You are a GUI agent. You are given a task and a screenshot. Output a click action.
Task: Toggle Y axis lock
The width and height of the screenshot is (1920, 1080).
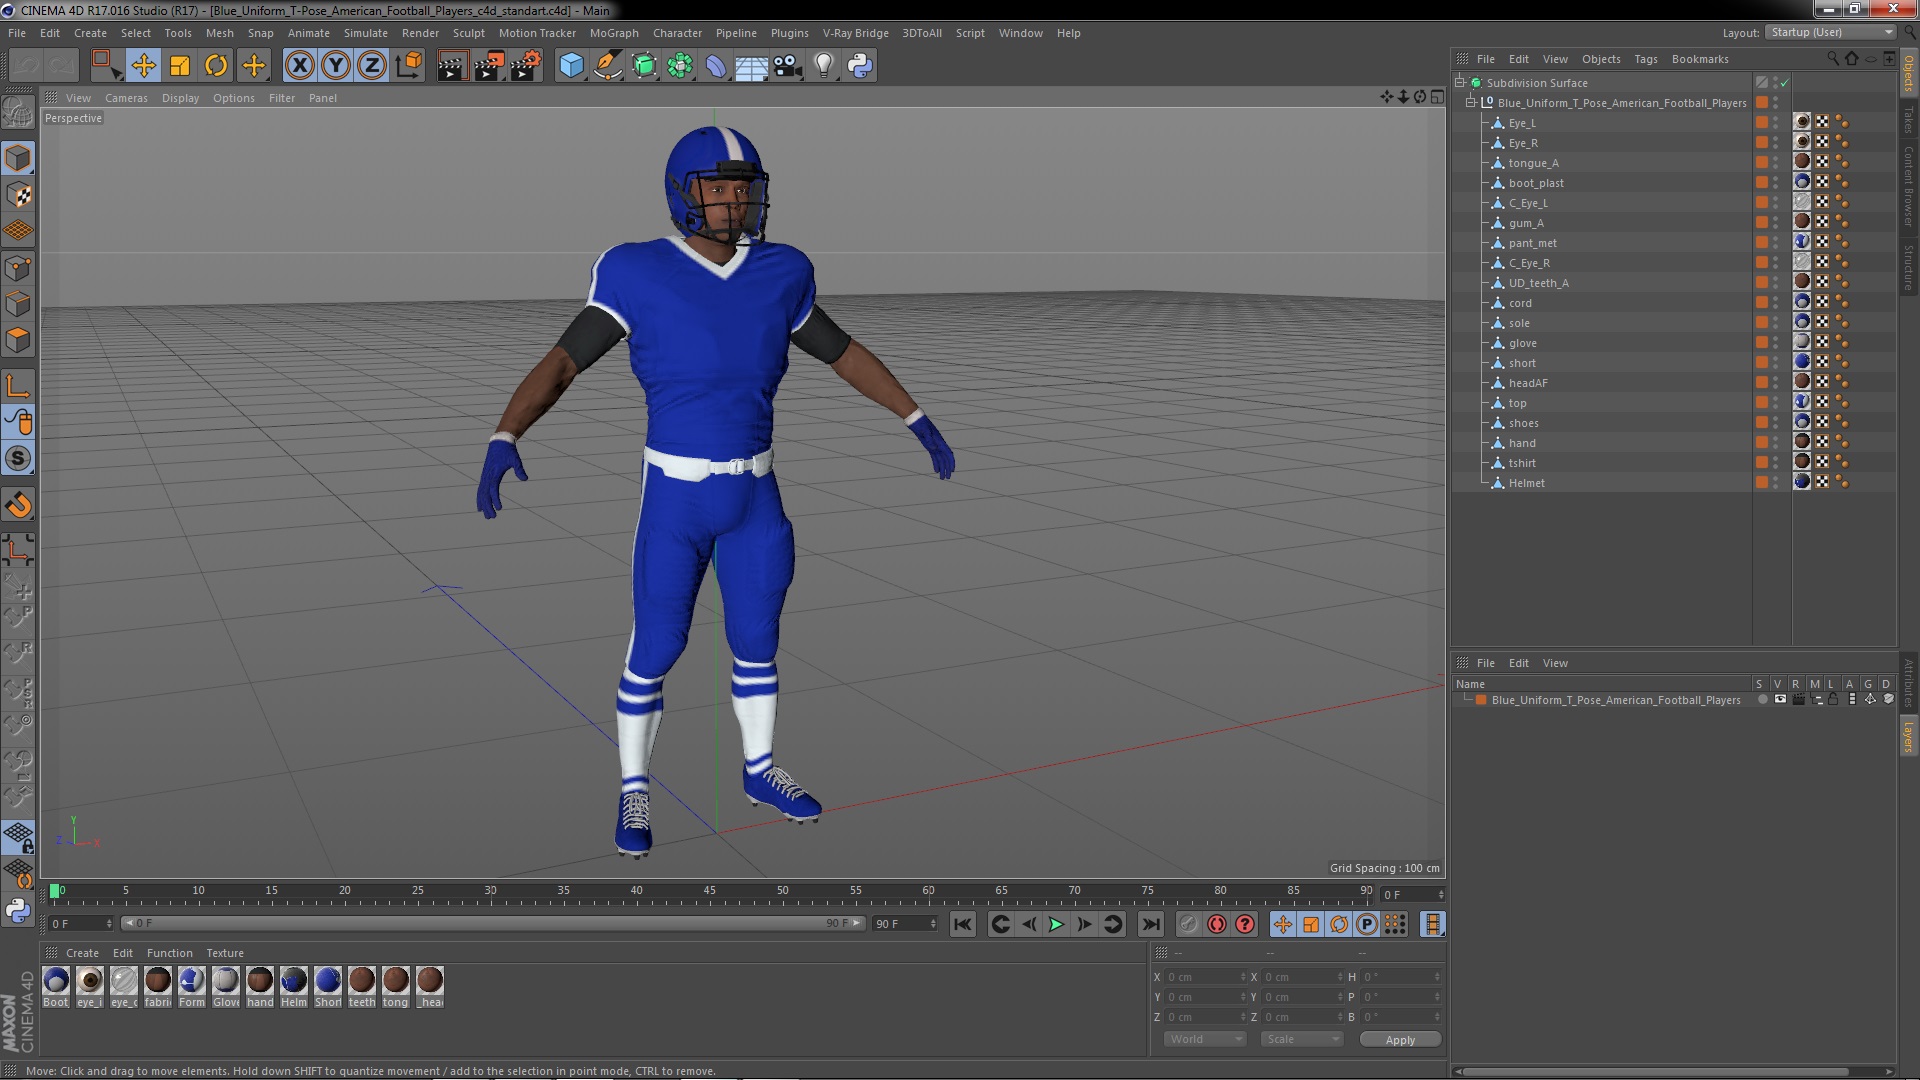[x=336, y=66]
